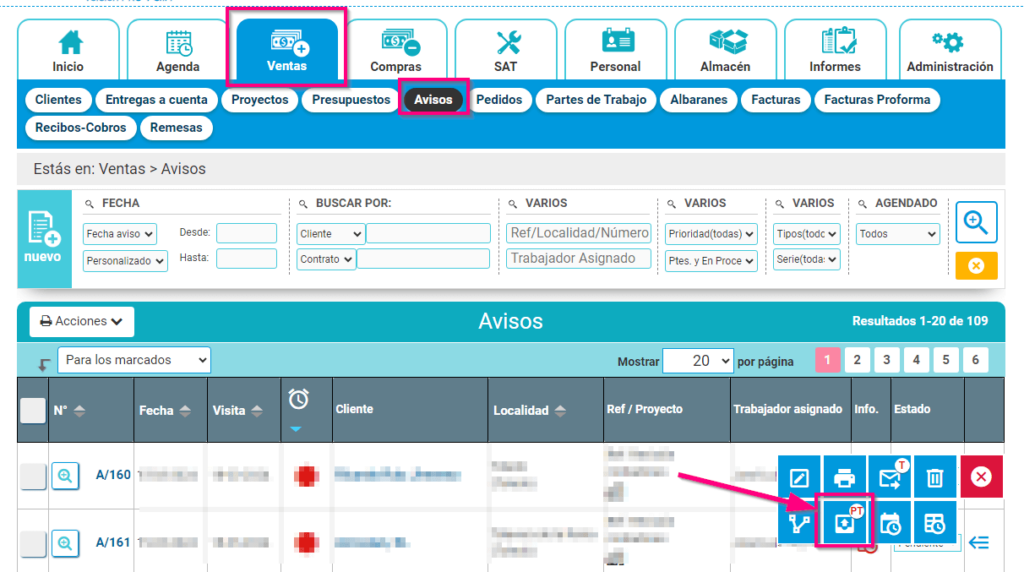
Task: Go to results page 5
Action: [x=946, y=360]
